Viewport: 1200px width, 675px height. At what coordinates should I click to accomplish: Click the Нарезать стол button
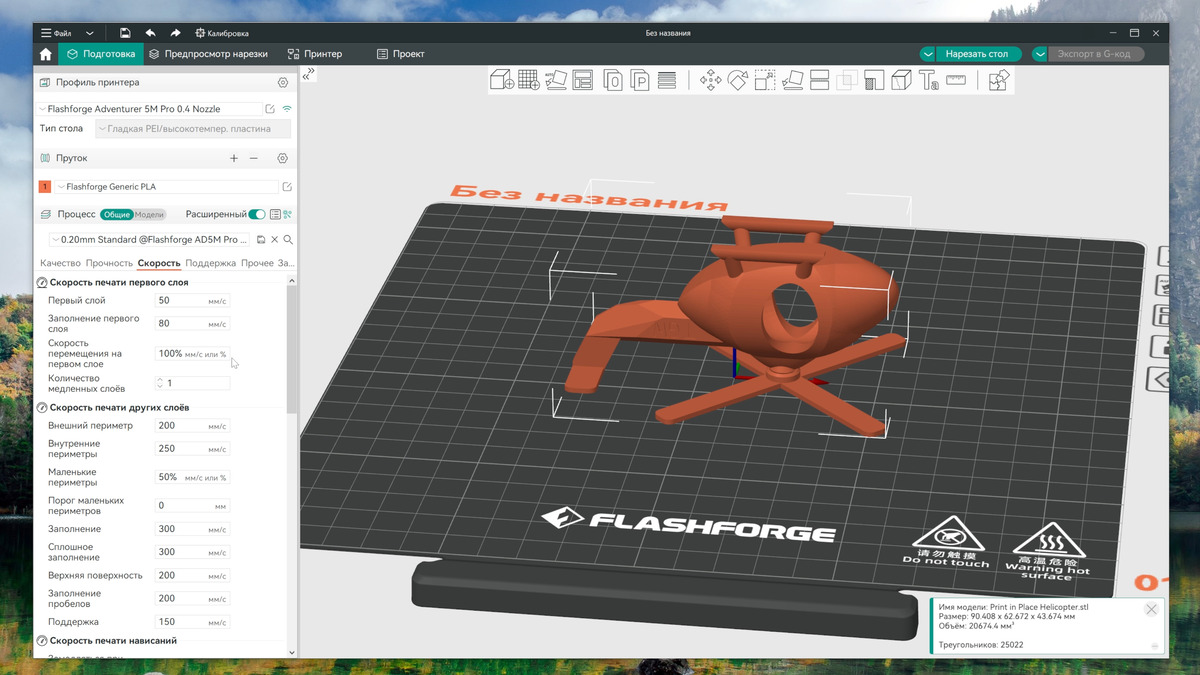coord(976,54)
